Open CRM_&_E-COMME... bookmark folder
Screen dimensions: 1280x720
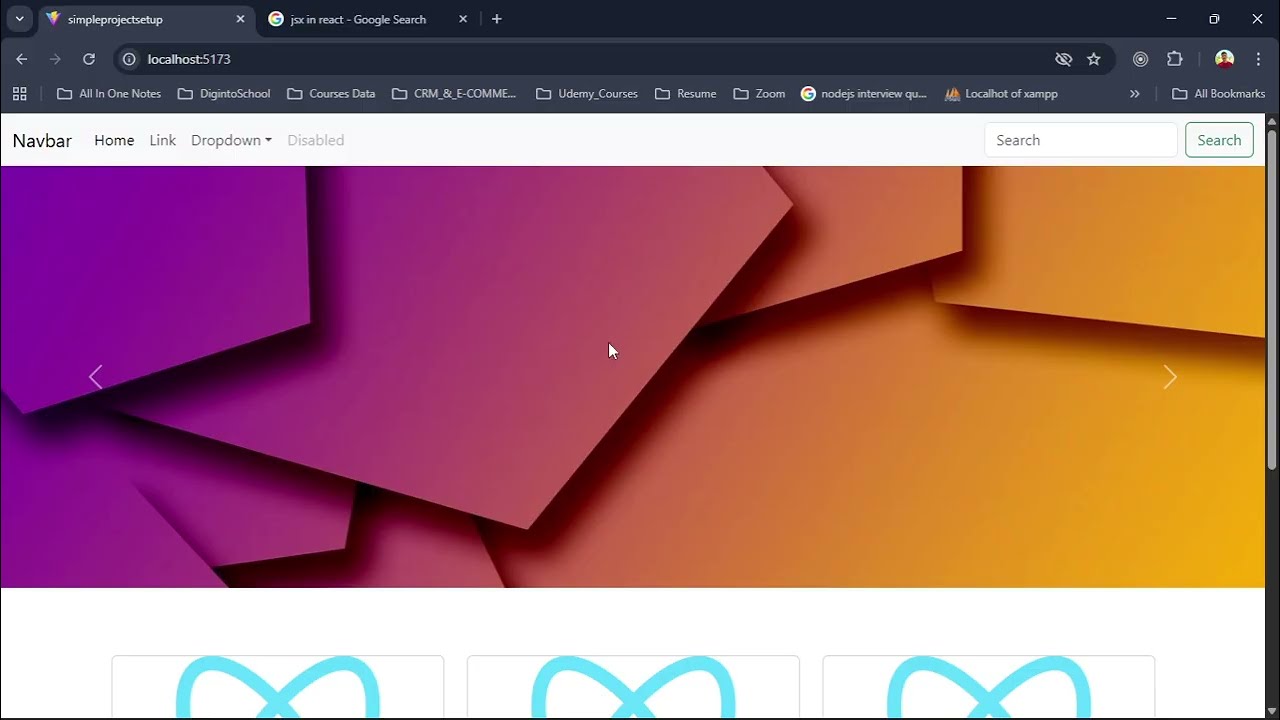[x=454, y=93]
